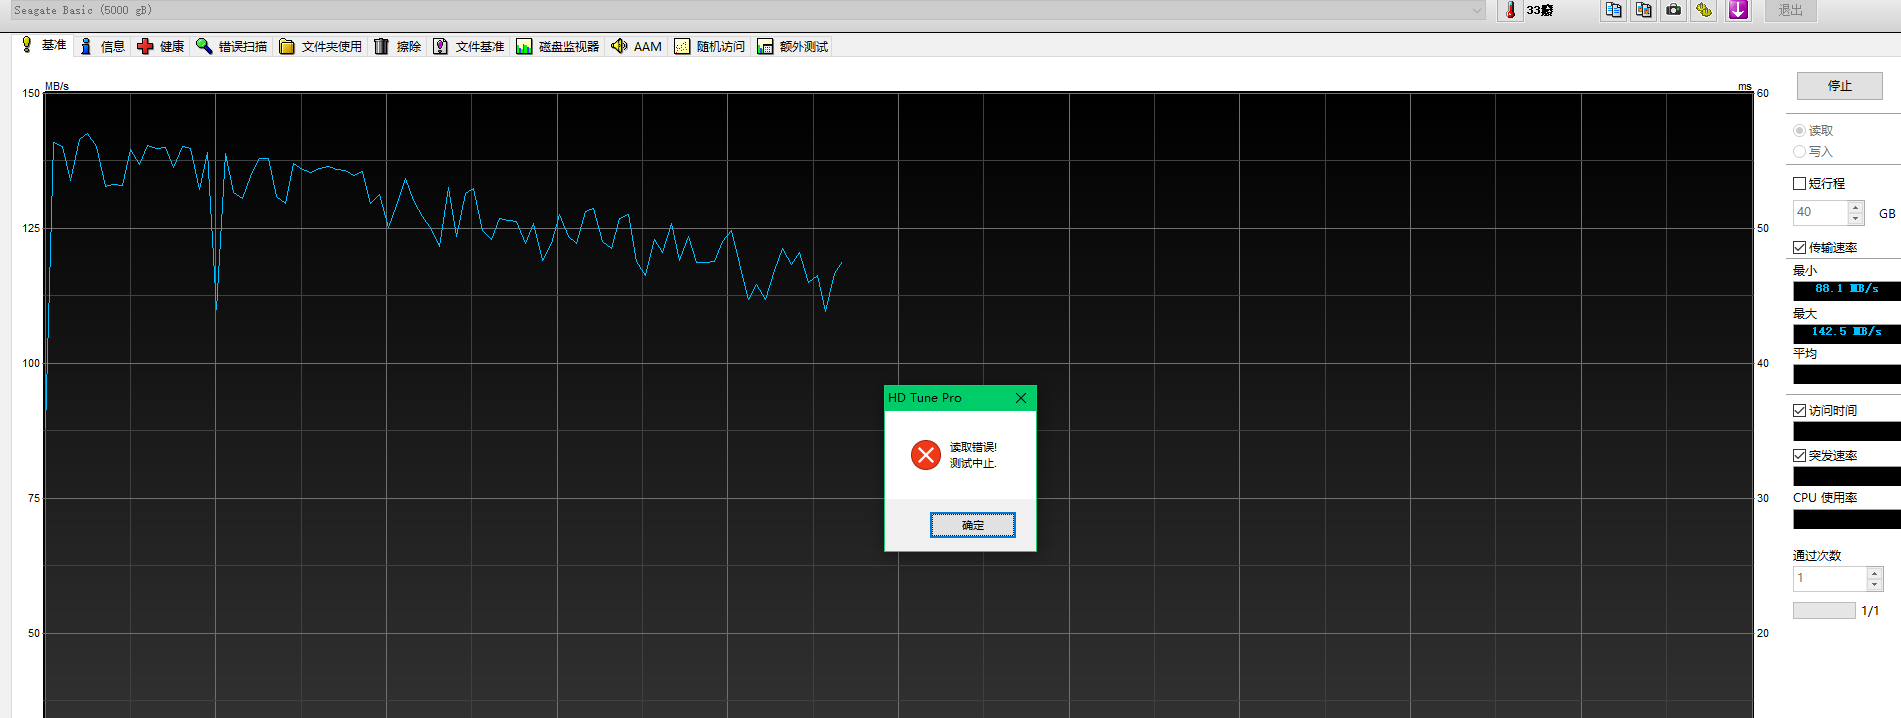Viewport: 1901px width, 718px height.
Task: Uncheck the 传输速率 transfer rate checkbox
Action: tap(1799, 248)
